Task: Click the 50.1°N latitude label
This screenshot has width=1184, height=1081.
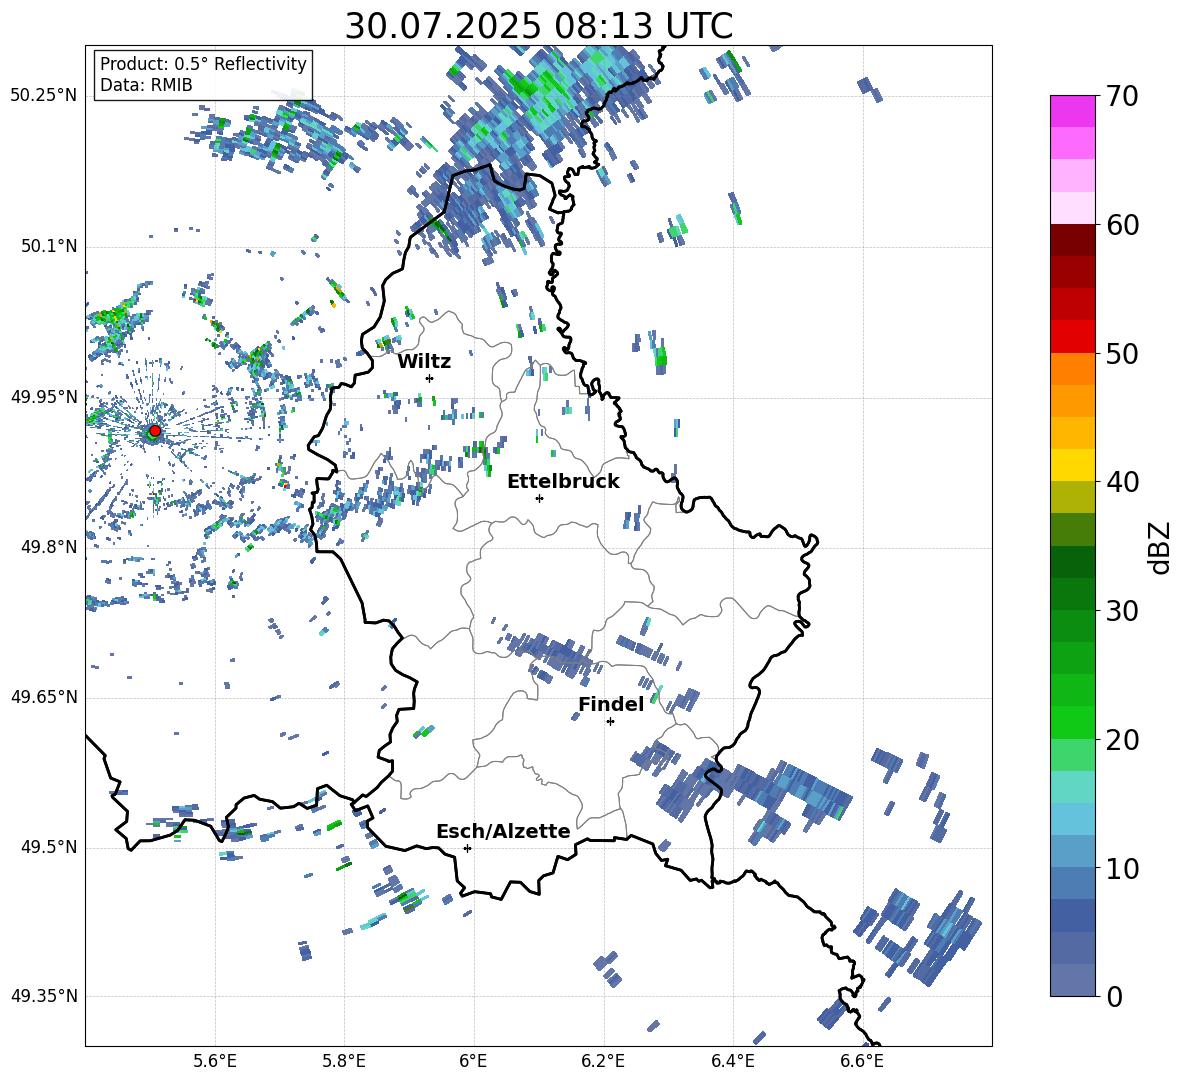Action: click(x=50, y=247)
